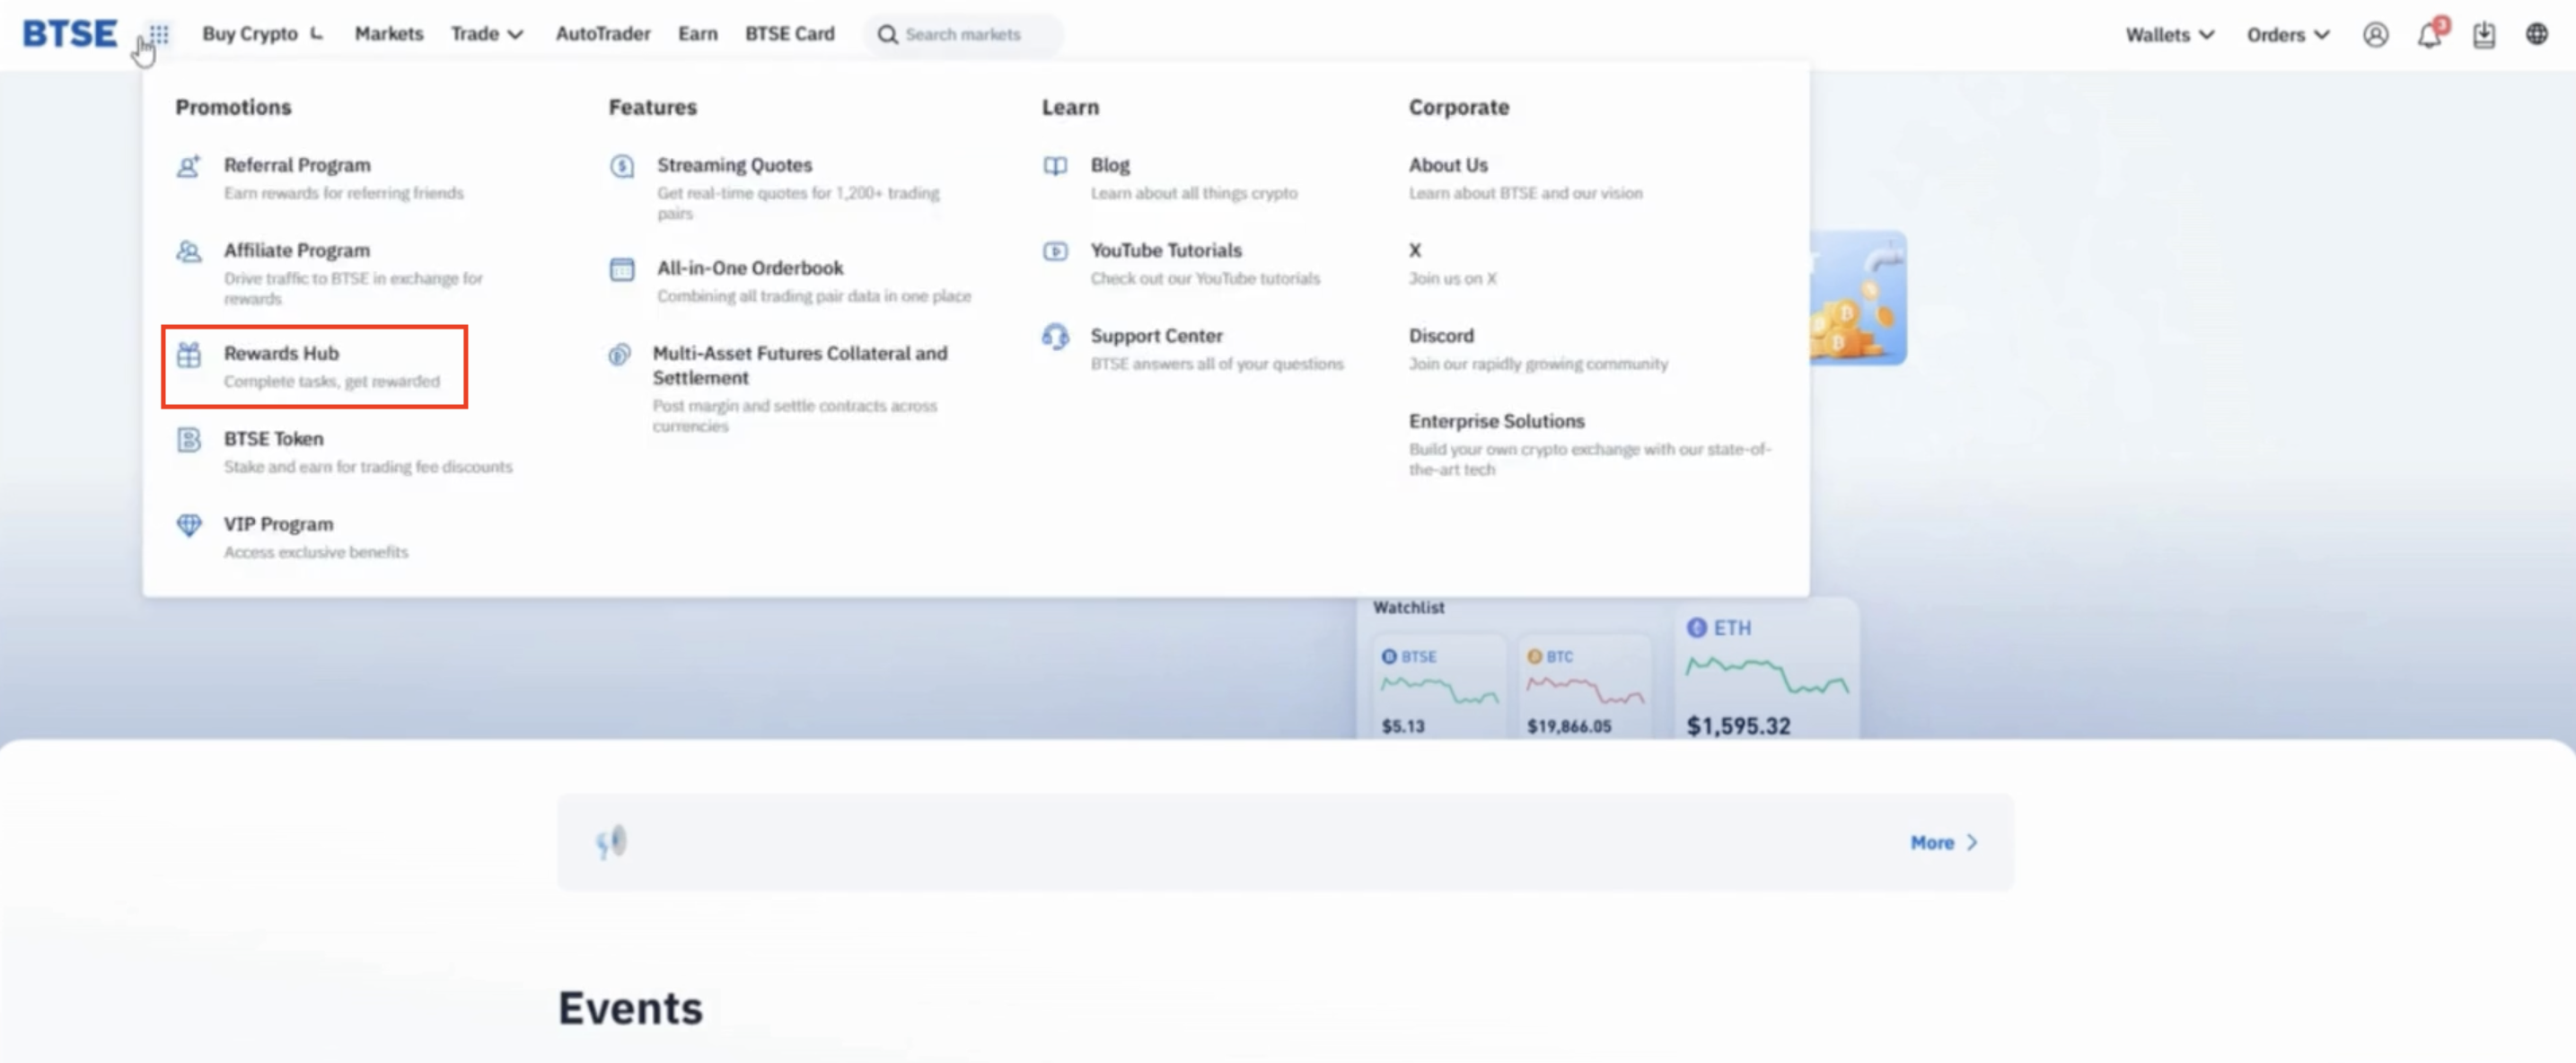Open the Trade dropdown menu

pos(486,34)
